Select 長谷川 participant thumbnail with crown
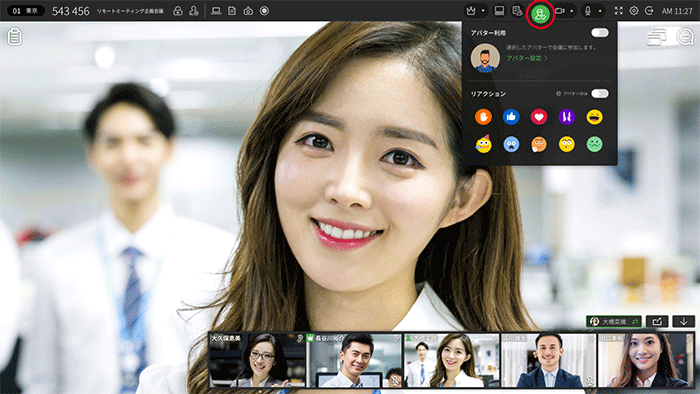 tap(354, 360)
